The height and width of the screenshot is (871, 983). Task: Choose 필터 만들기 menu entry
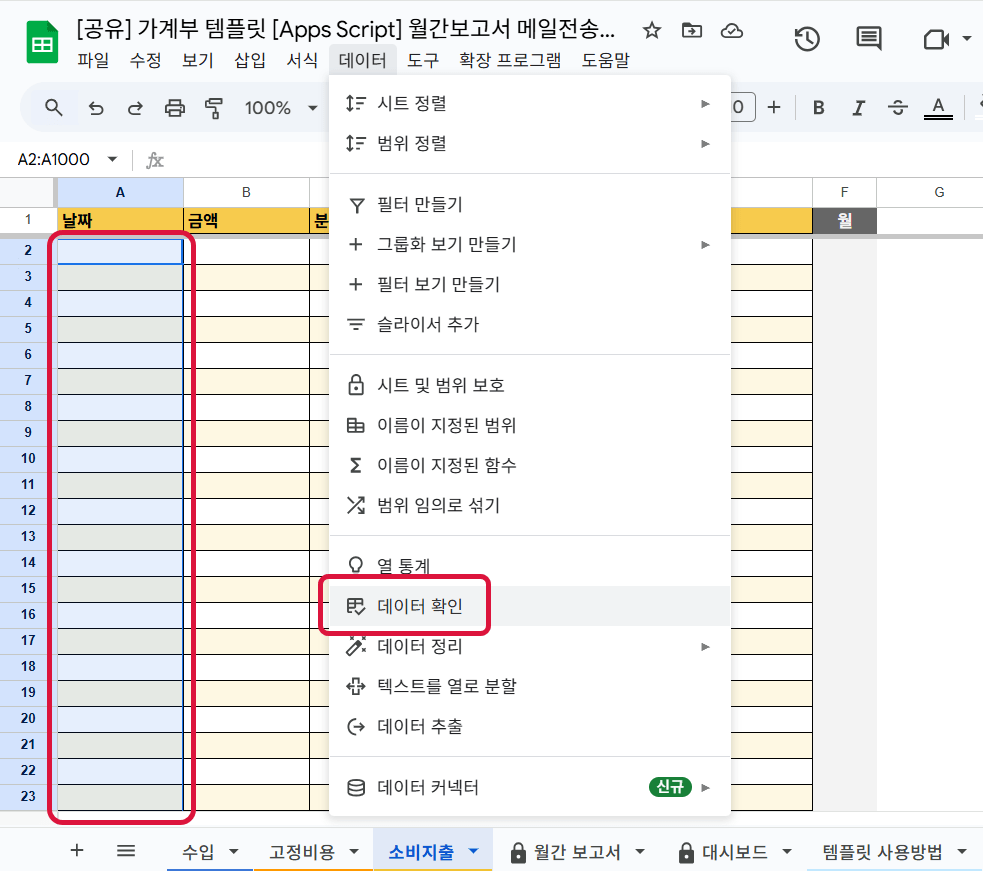tap(420, 205)
